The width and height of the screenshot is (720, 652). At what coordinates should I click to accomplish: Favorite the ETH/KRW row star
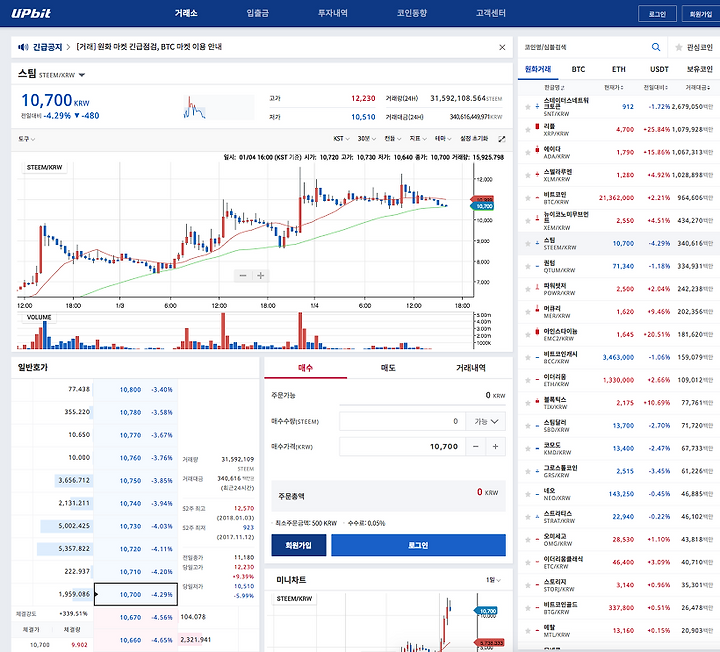pos(528,380)
